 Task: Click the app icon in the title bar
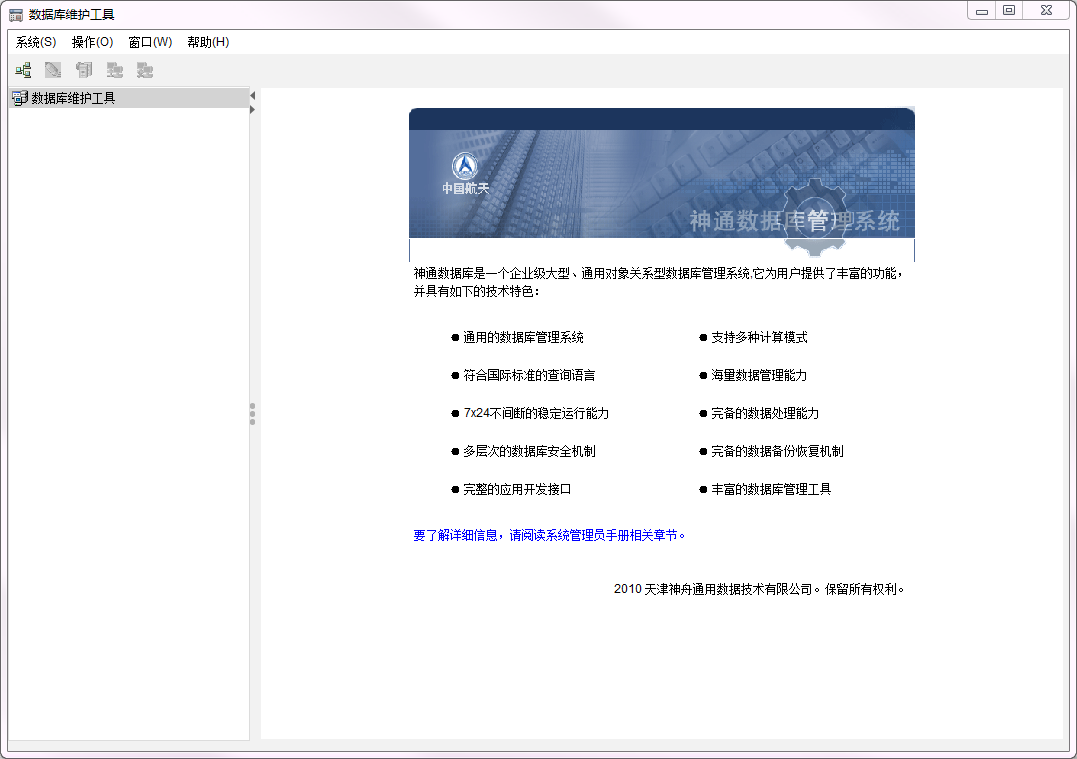[x=16, y=15]
